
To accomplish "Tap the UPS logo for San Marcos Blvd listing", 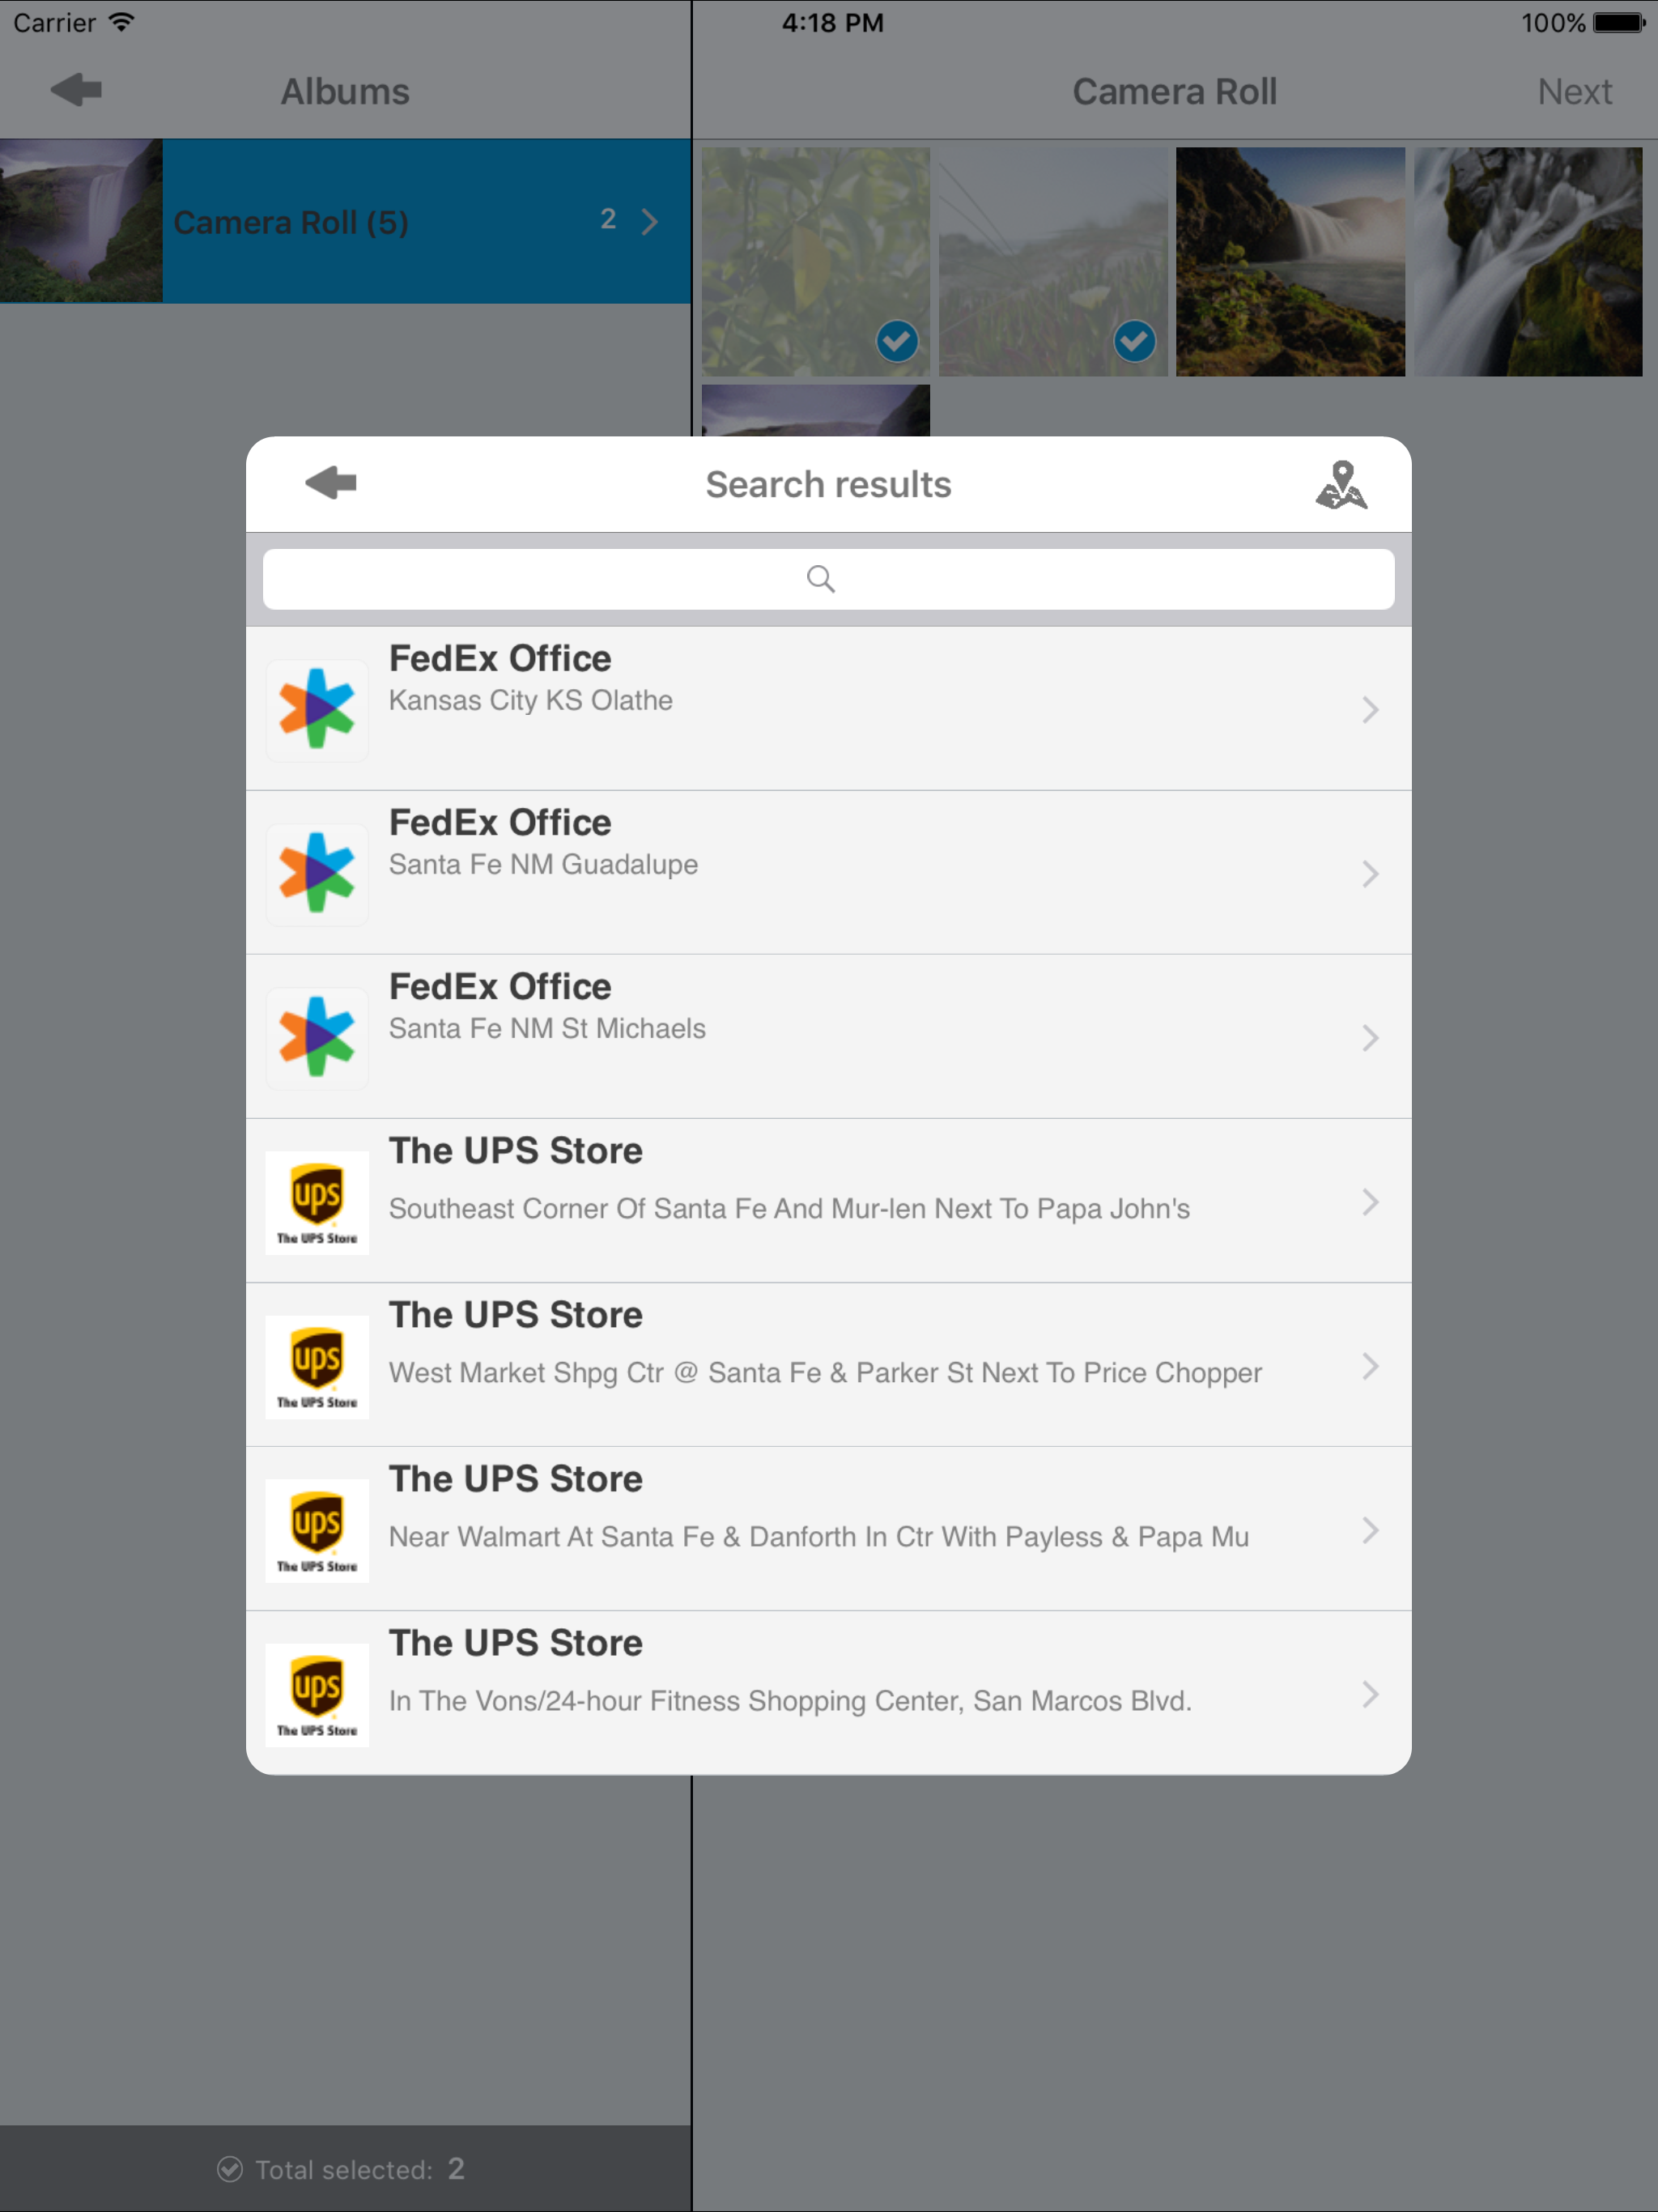I will [x=317, y=1694].
